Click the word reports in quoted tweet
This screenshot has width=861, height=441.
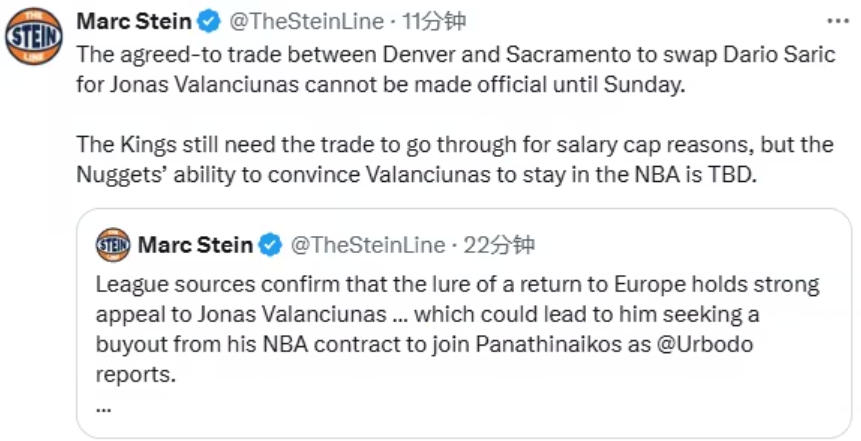tap(135, 375)
